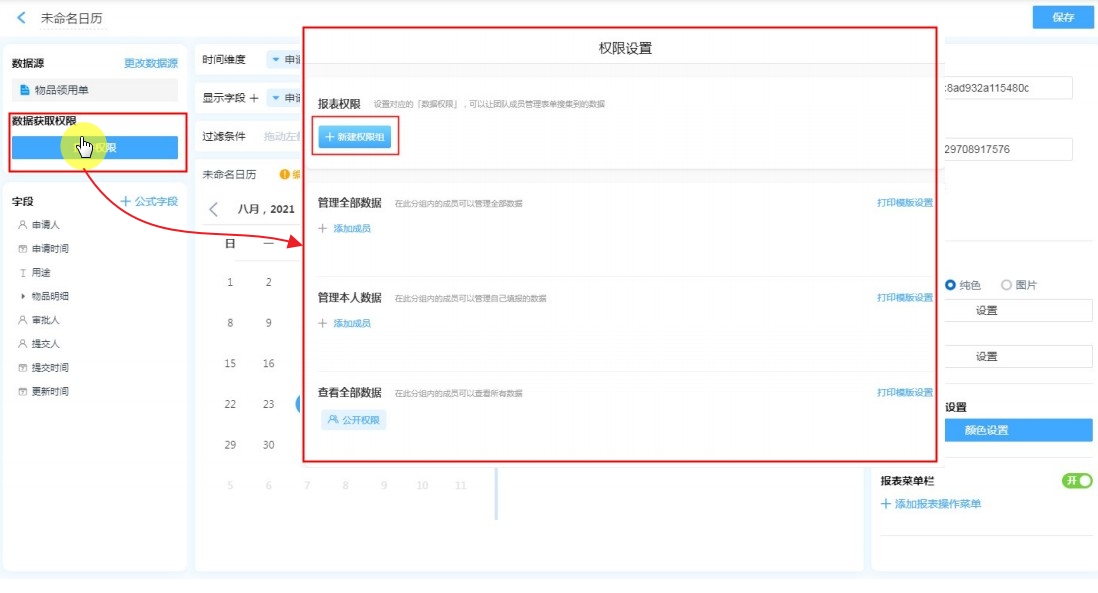Toggle the 报表菜单栏 switch off

tap(1076, 481)
